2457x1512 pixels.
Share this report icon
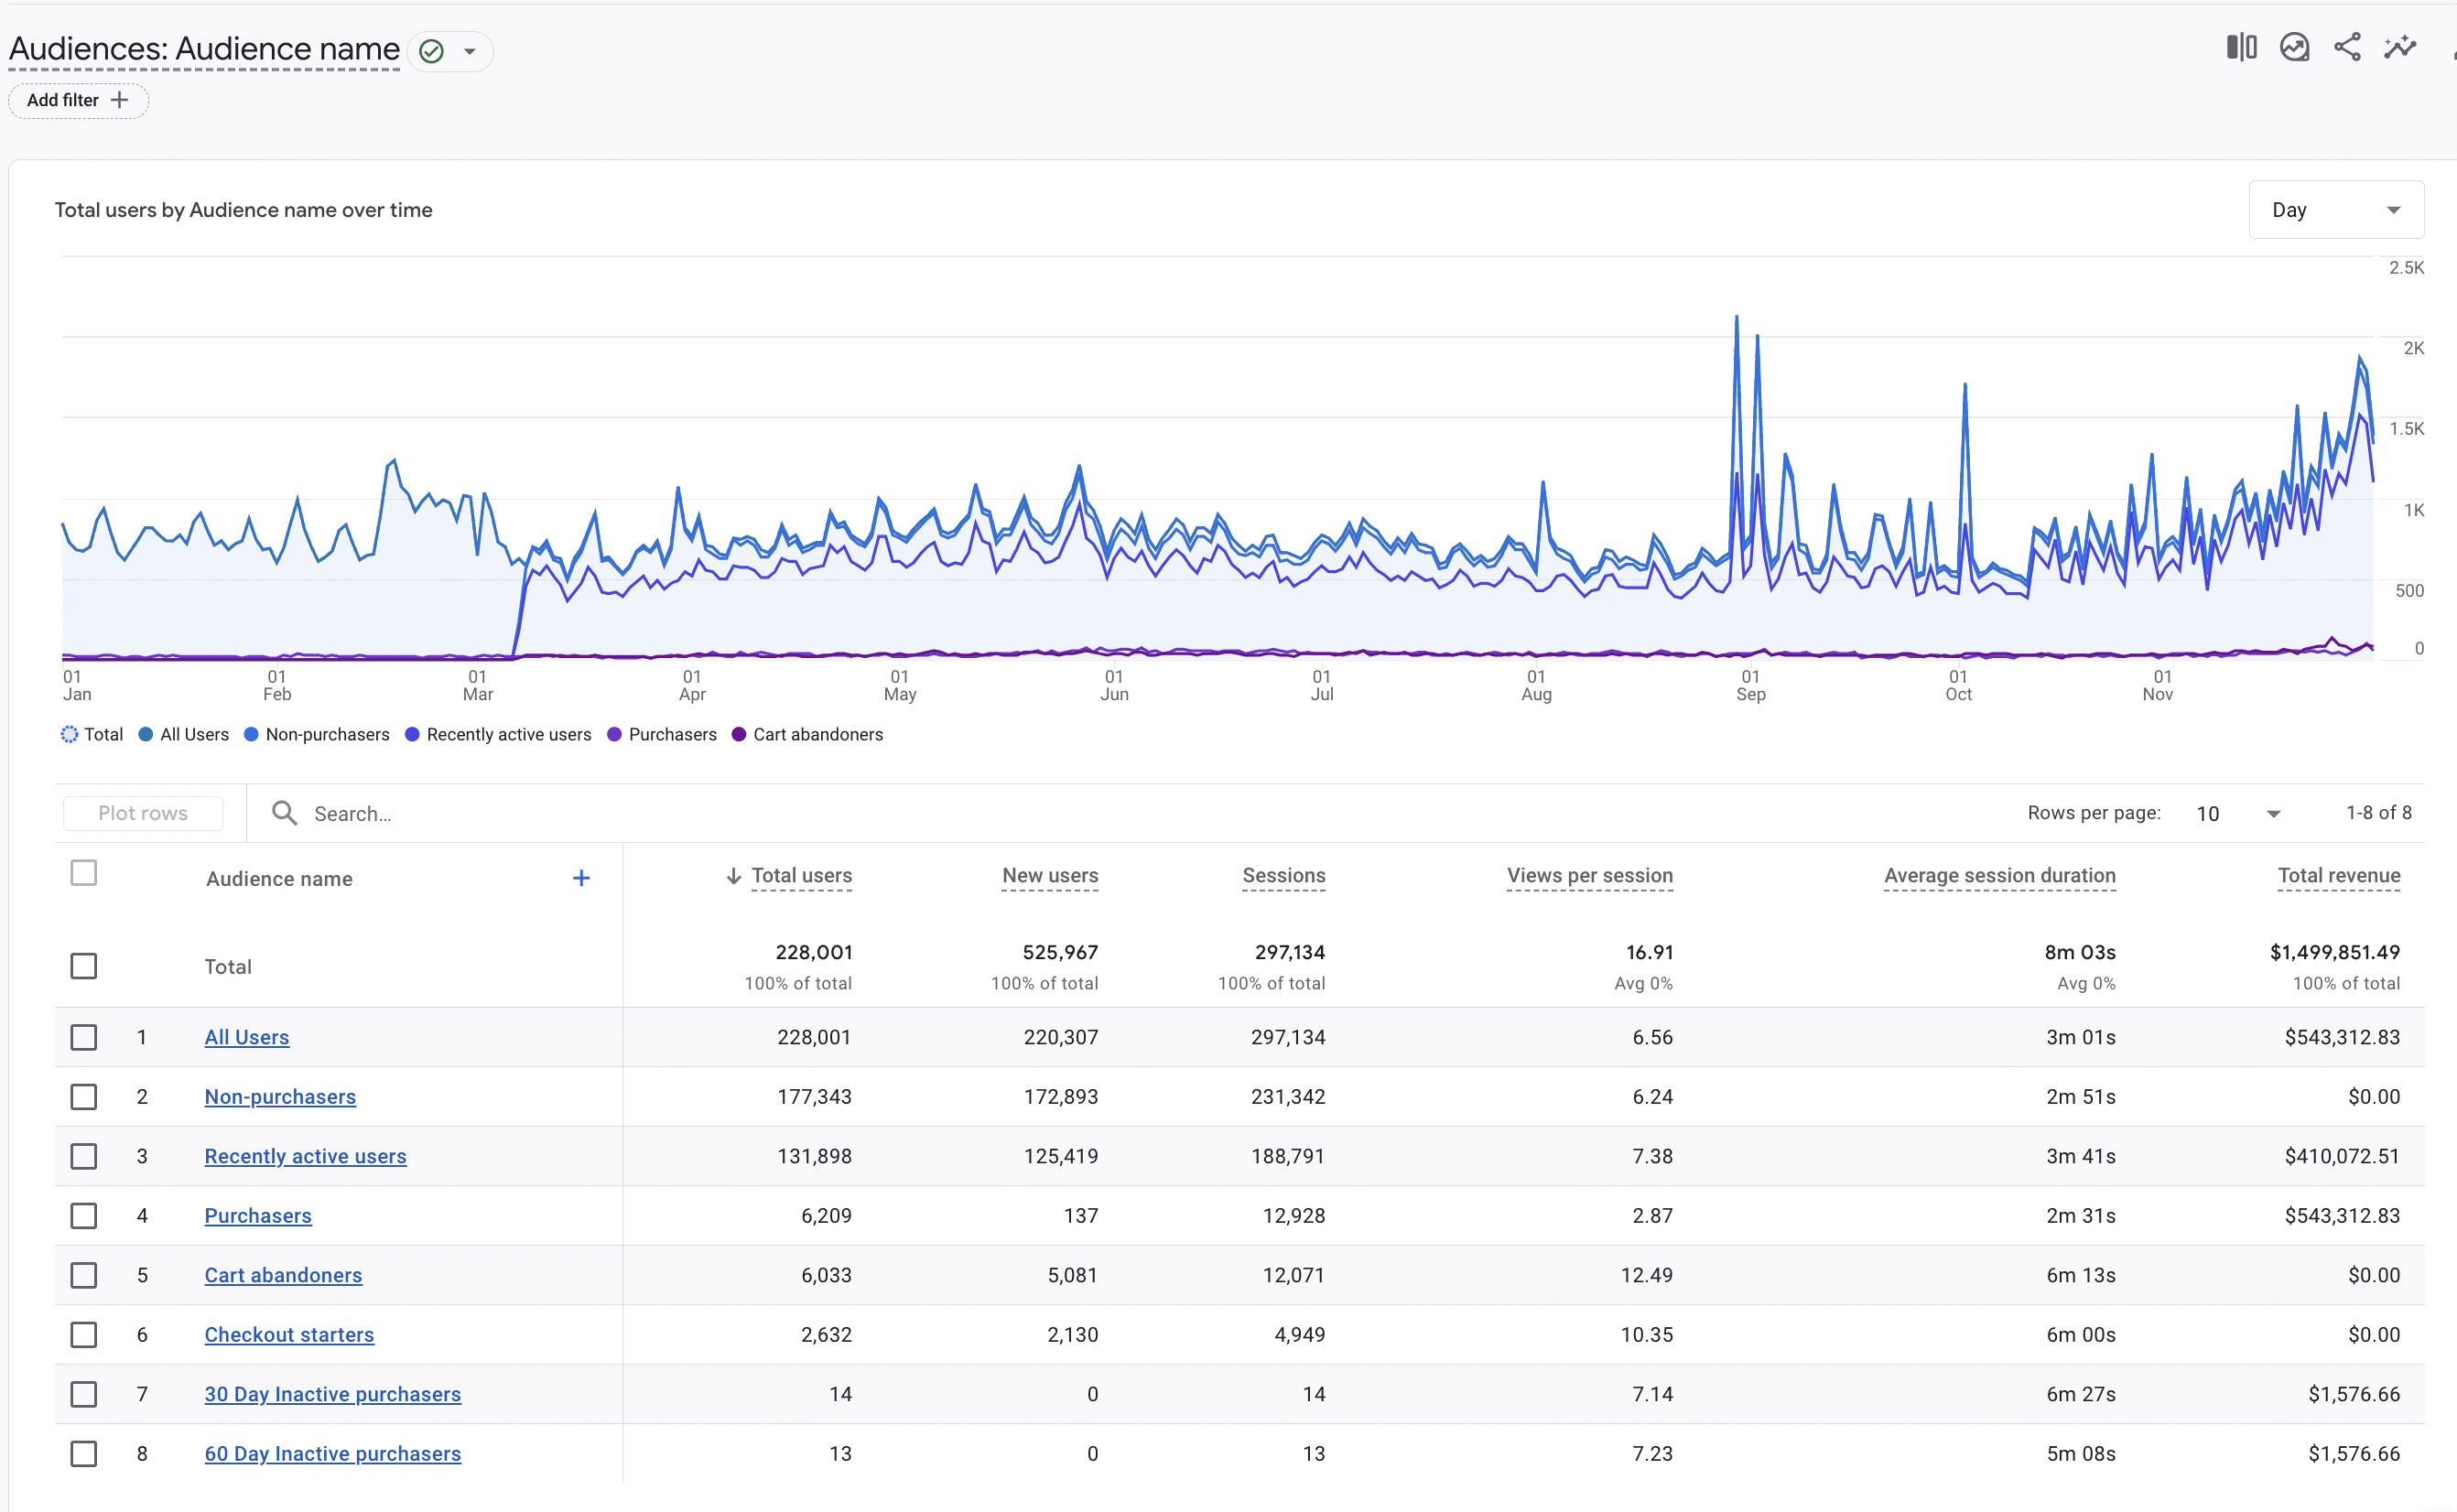(x=2347, y=47)
